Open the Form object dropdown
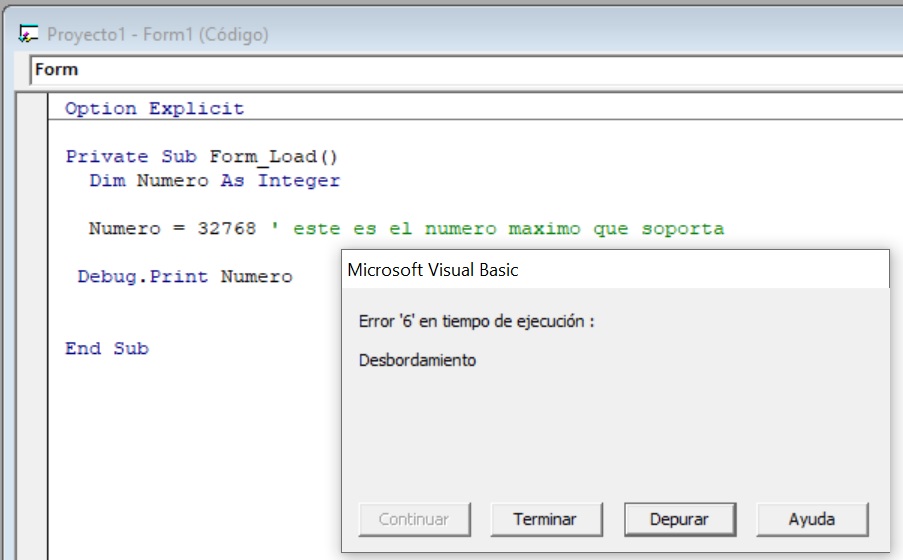Image resolution: width=903 pixels, height=560 pixels. point(460,70)
